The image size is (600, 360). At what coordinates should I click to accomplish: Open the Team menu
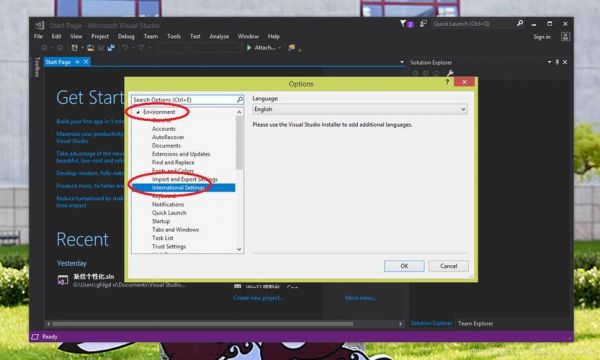click(151, 36)
